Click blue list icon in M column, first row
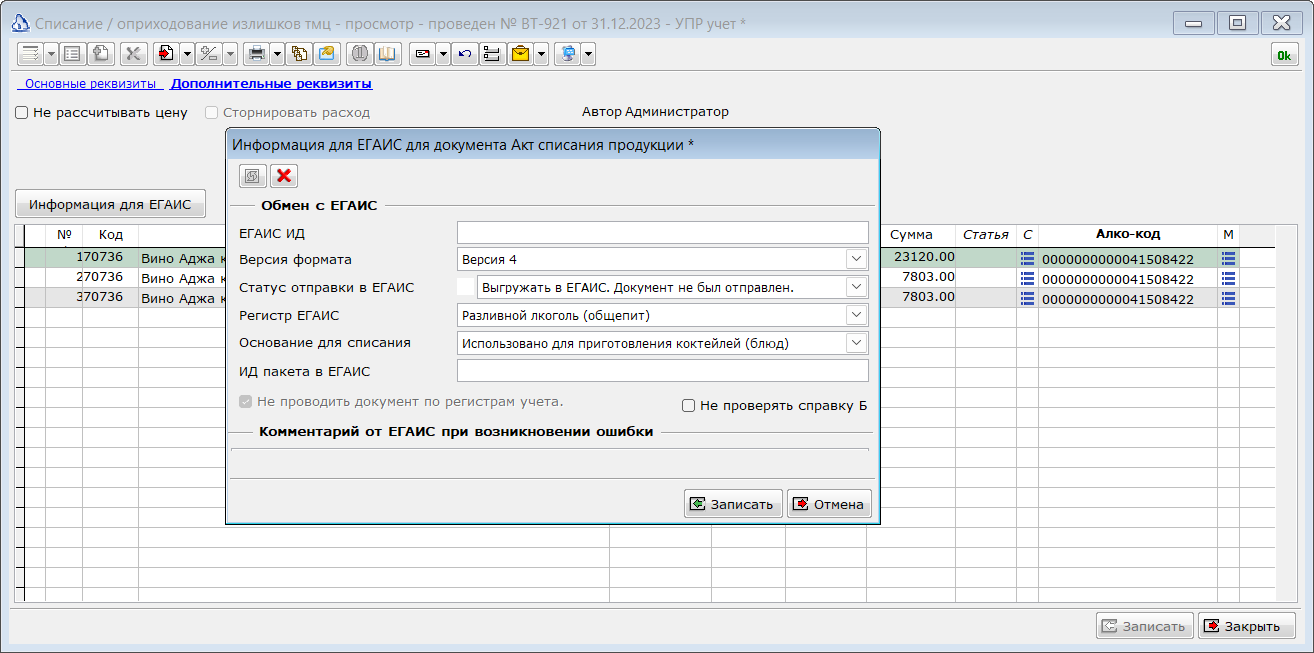Viewport: 1314px width, 653px height. click(1228, 258)
